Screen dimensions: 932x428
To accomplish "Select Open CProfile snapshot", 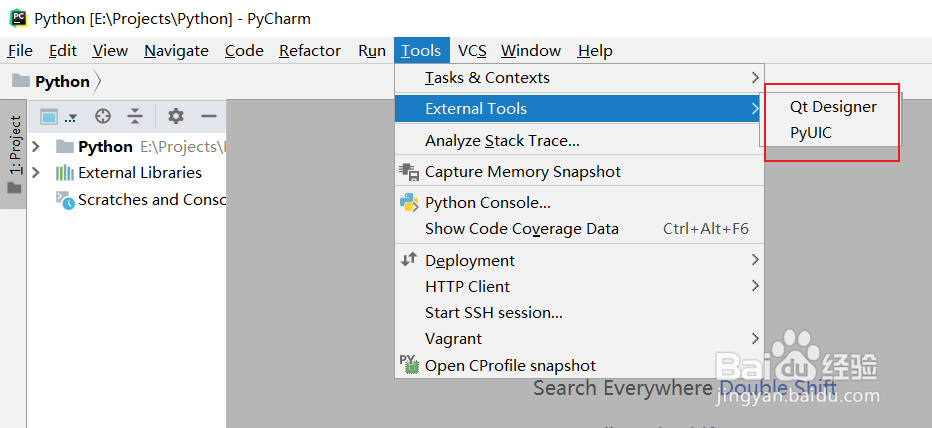I will tap(579, 366).
